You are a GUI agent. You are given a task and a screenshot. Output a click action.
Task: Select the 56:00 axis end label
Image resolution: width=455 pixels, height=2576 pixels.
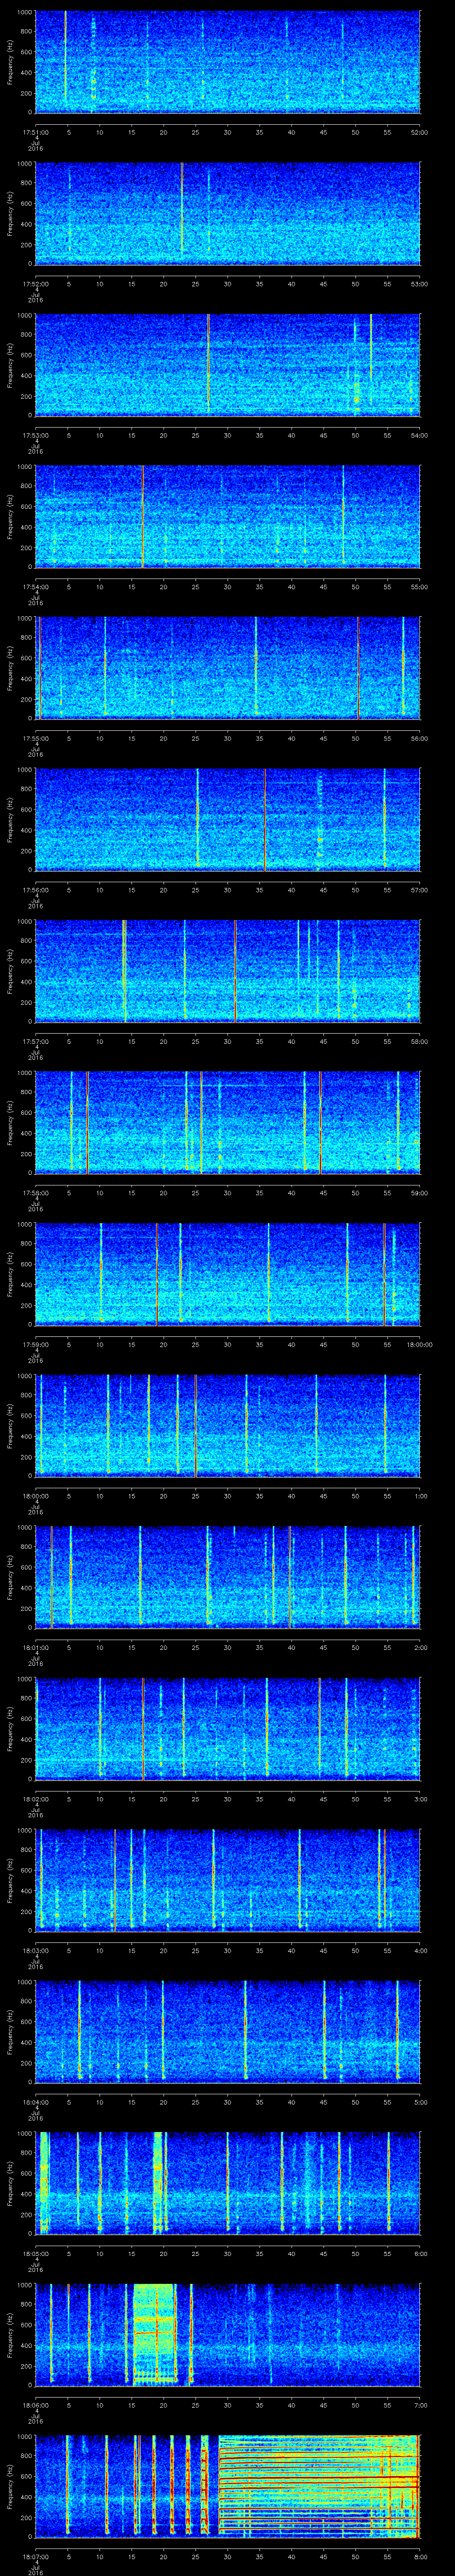point(419,738)
